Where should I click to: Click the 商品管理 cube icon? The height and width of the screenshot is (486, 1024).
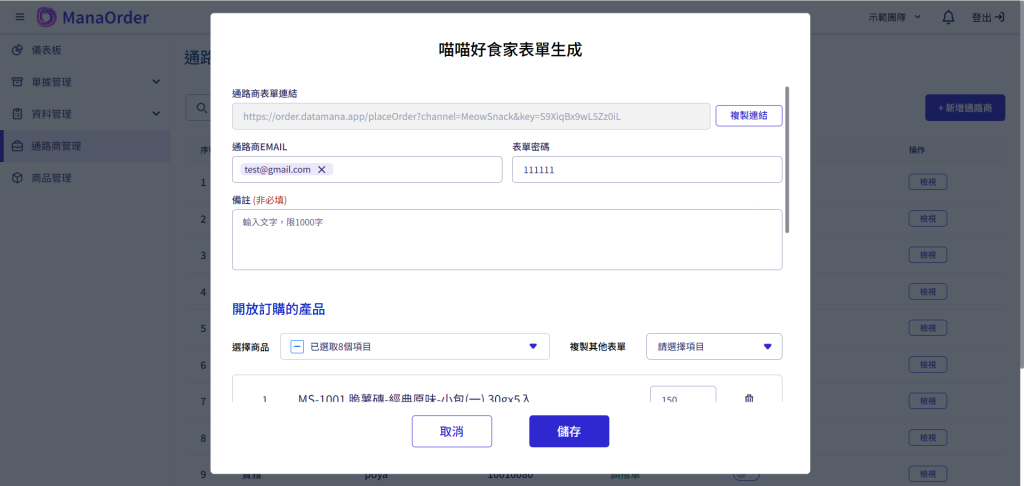[17, 178]
